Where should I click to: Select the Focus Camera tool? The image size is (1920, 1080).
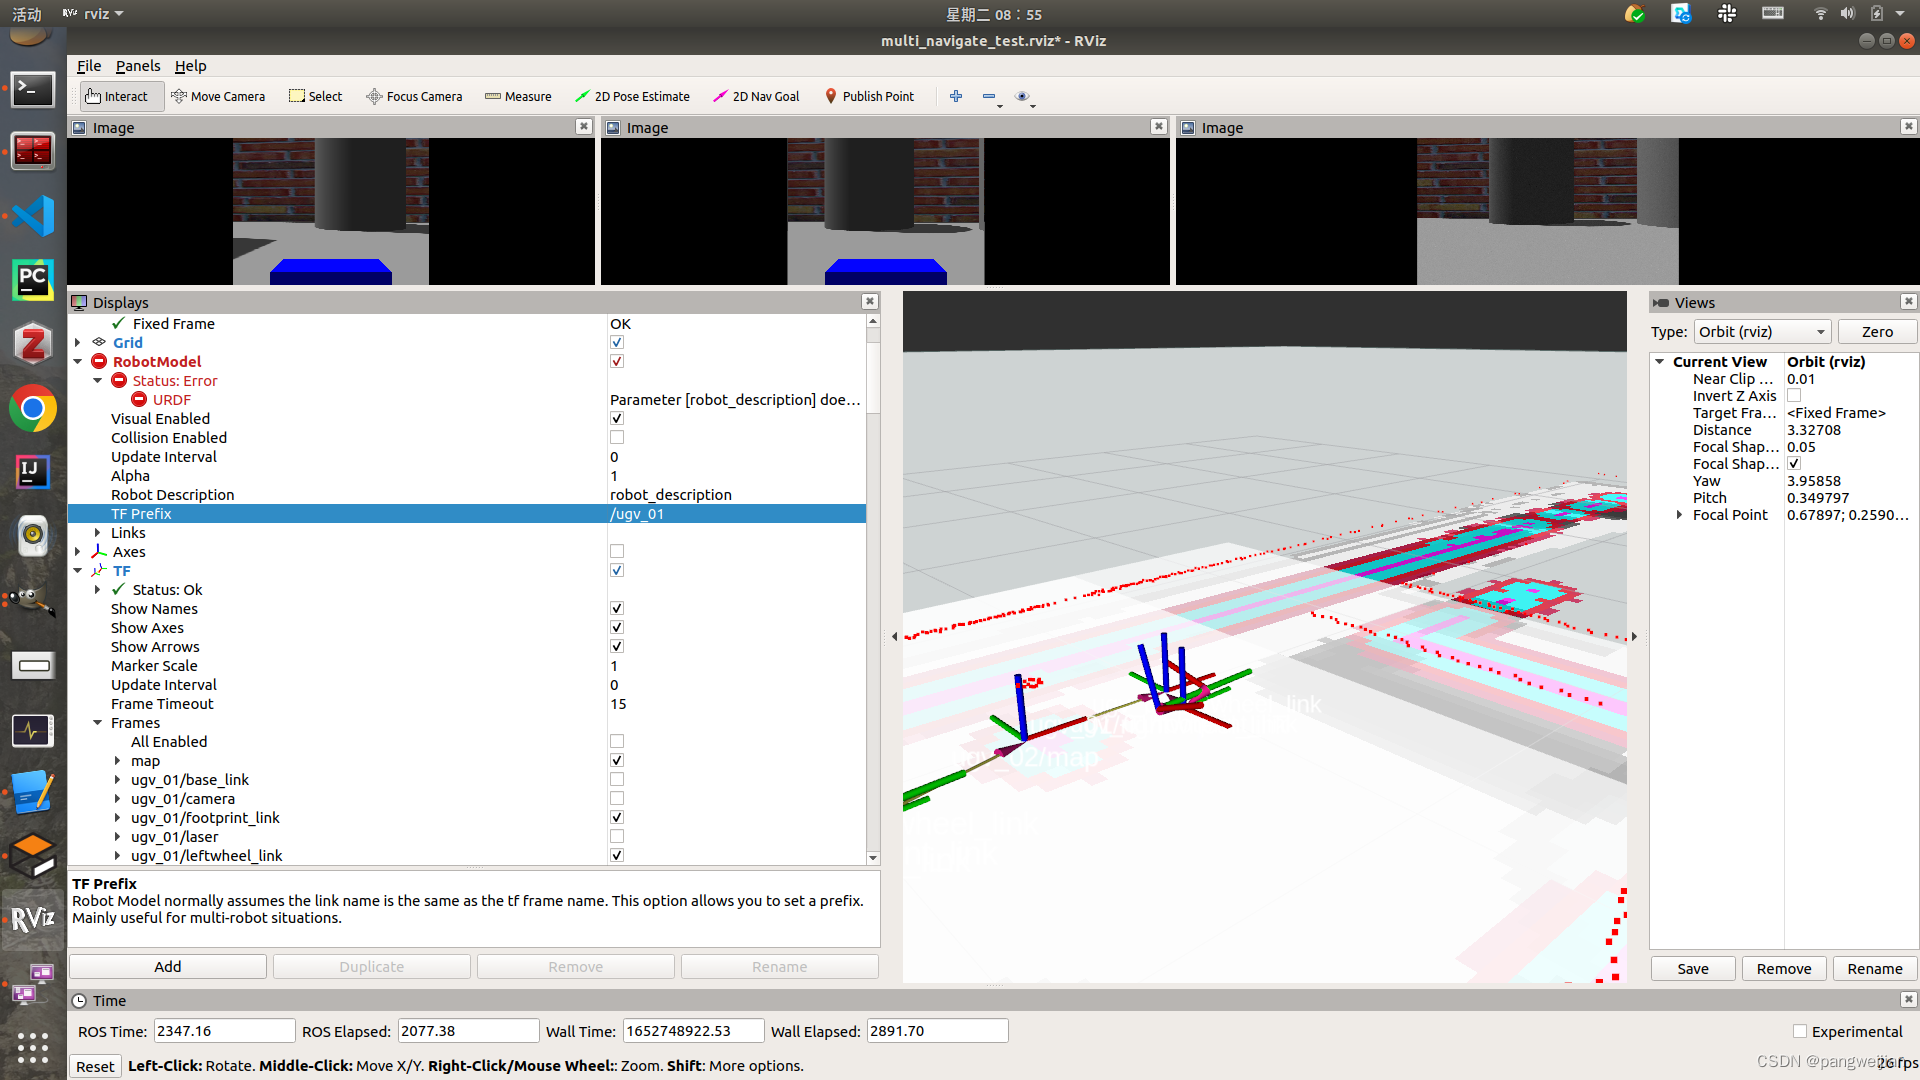point(414,96)
